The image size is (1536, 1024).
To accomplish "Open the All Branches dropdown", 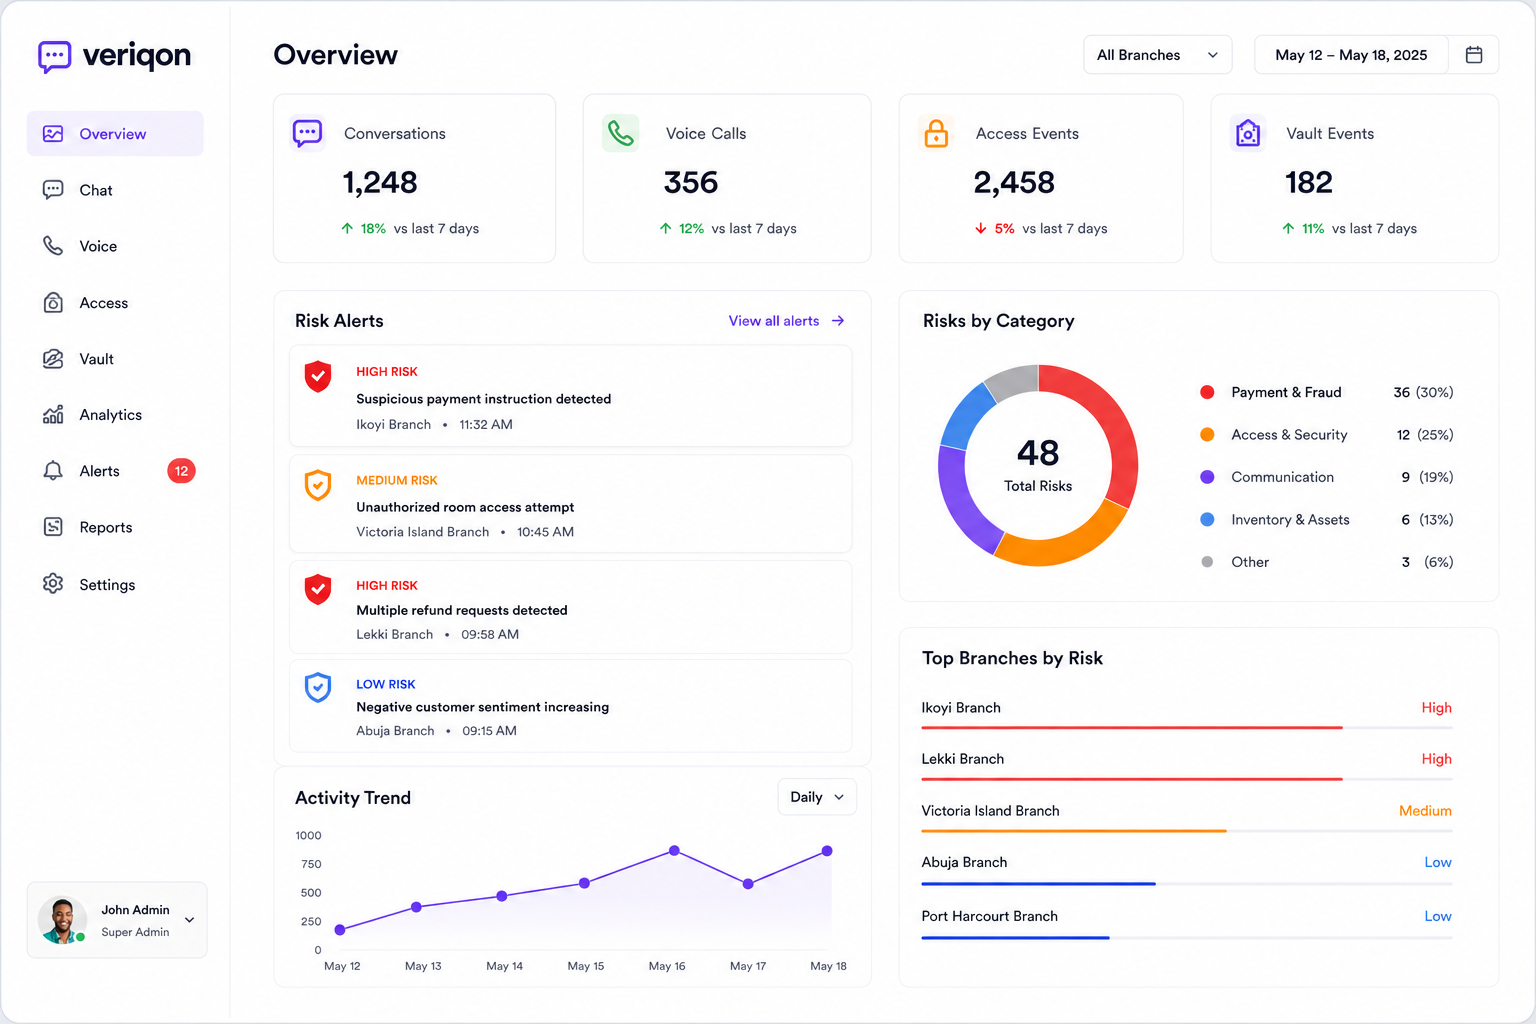I will pyautogui.click(x=1158, y=55).
